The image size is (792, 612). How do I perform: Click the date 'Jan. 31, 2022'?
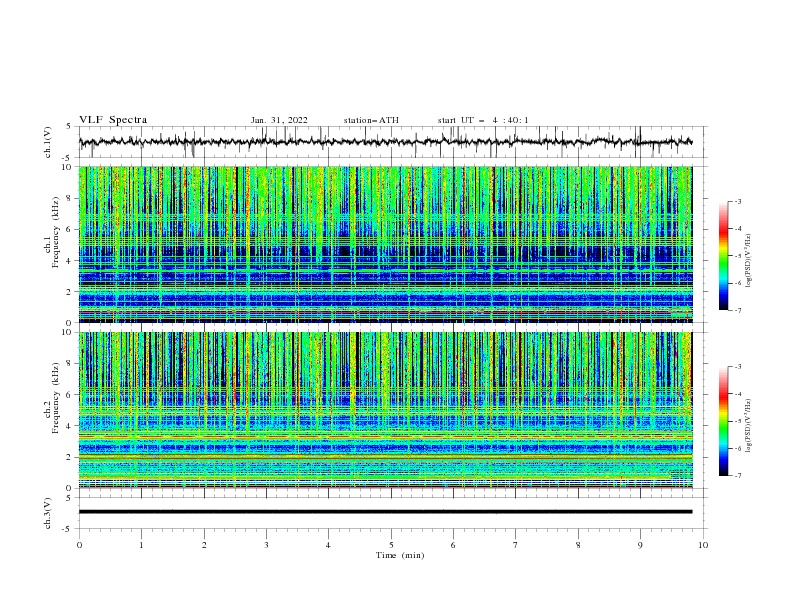tap(279, 120)
